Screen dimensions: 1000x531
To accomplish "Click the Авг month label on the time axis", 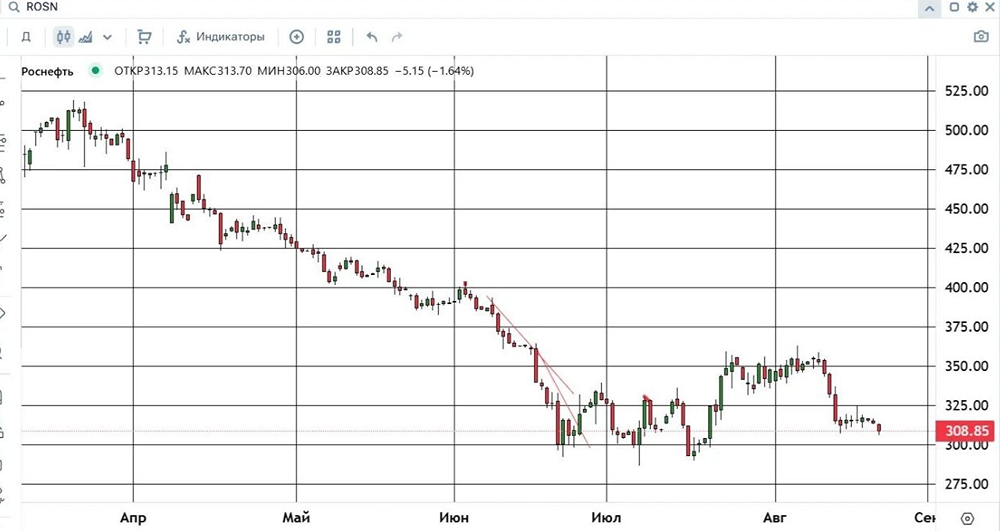I will point(776,518).
